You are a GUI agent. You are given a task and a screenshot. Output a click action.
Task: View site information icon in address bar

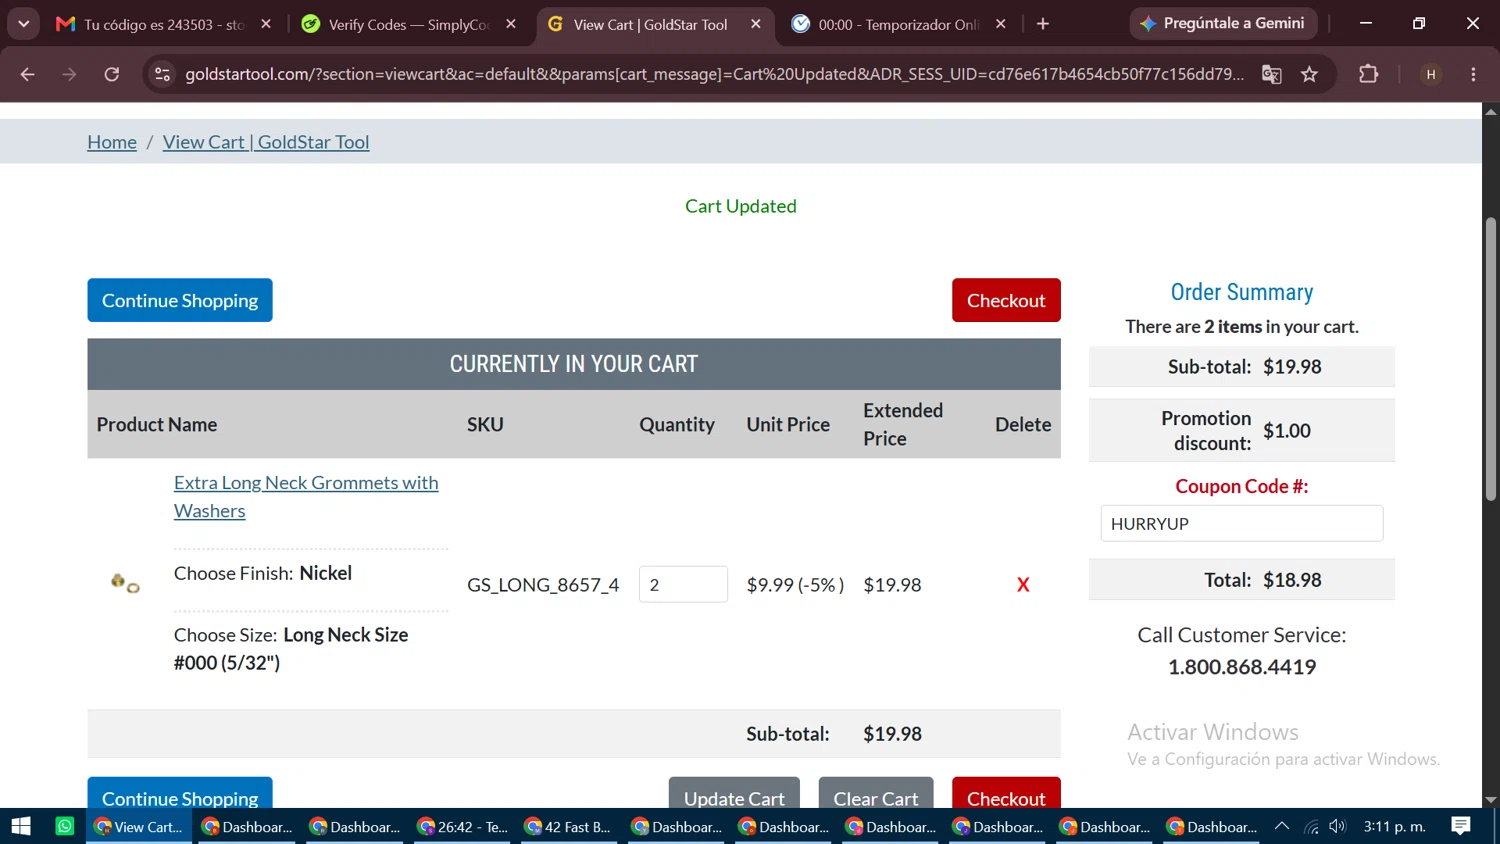[163, 74]
